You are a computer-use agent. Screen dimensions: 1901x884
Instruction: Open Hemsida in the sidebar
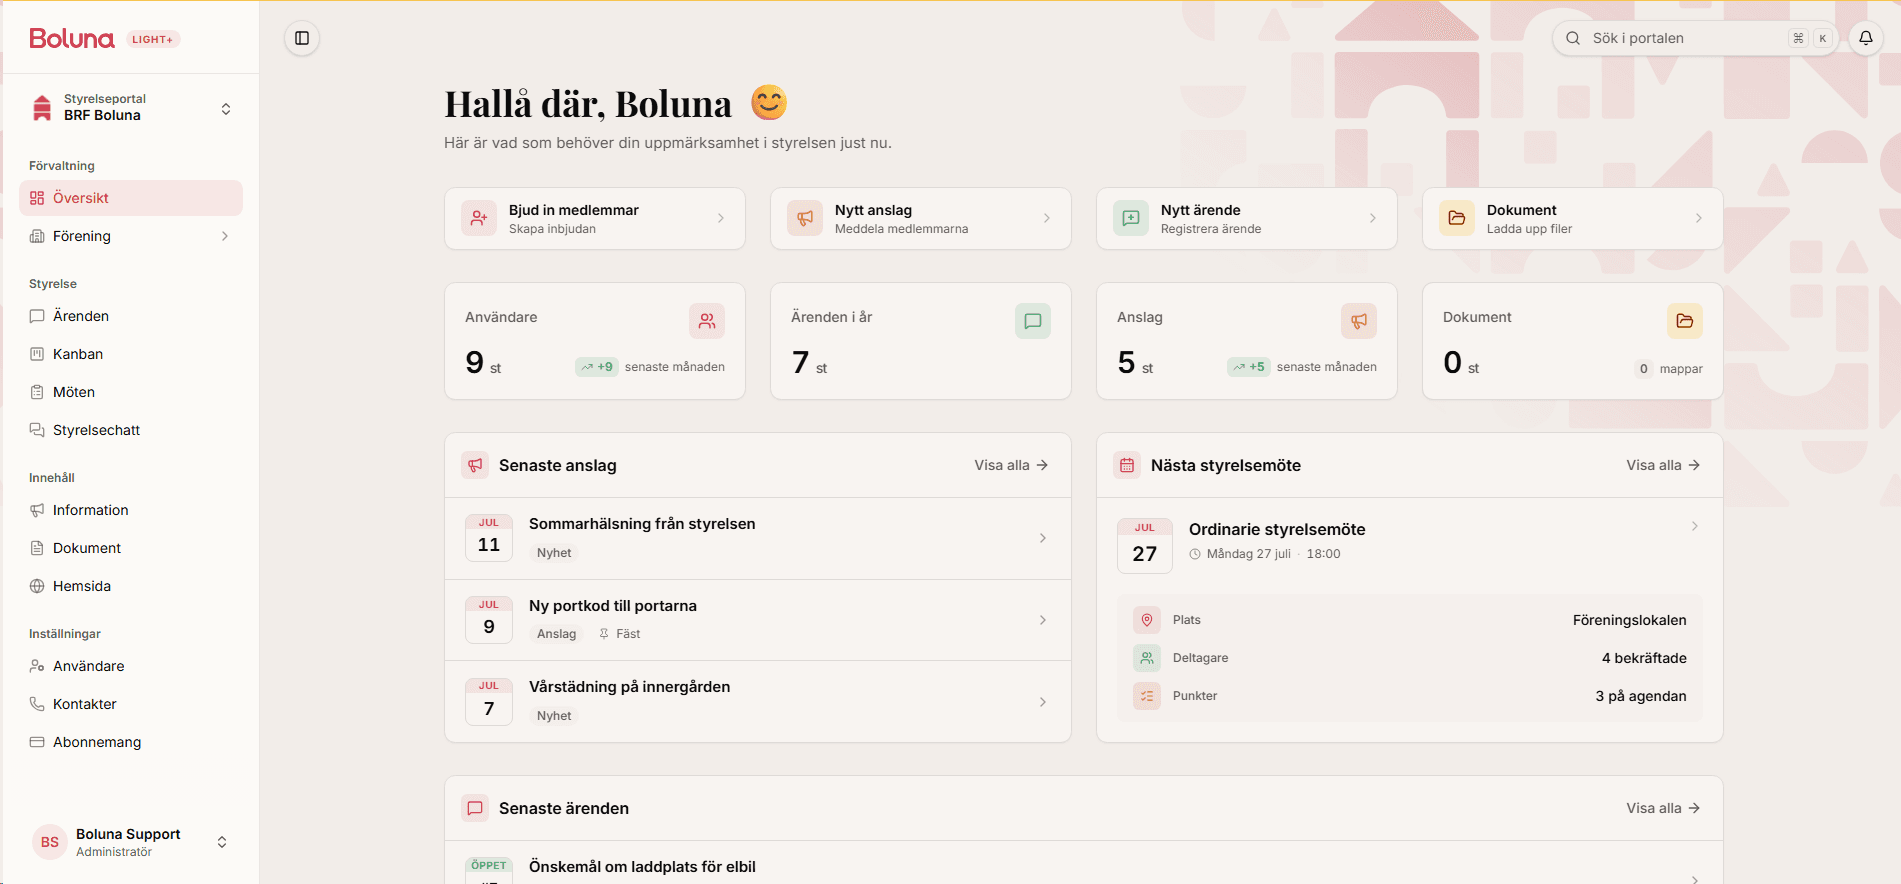131,586
